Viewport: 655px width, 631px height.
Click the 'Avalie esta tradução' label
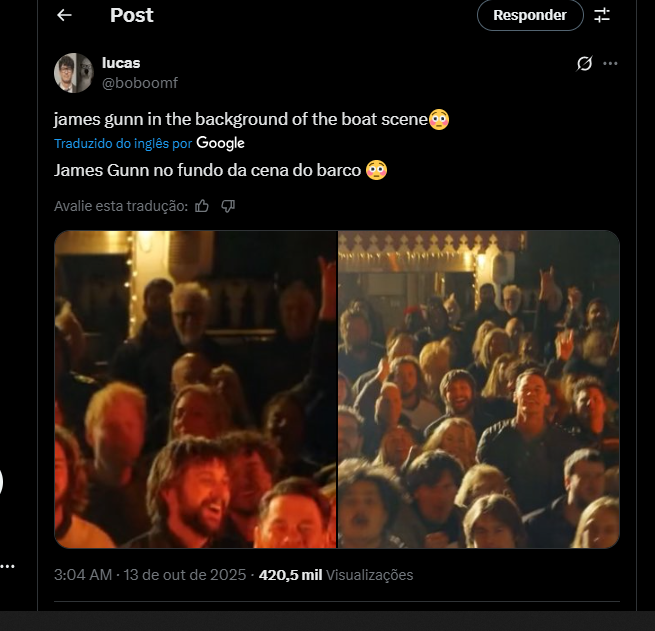(x=120, y=206)
